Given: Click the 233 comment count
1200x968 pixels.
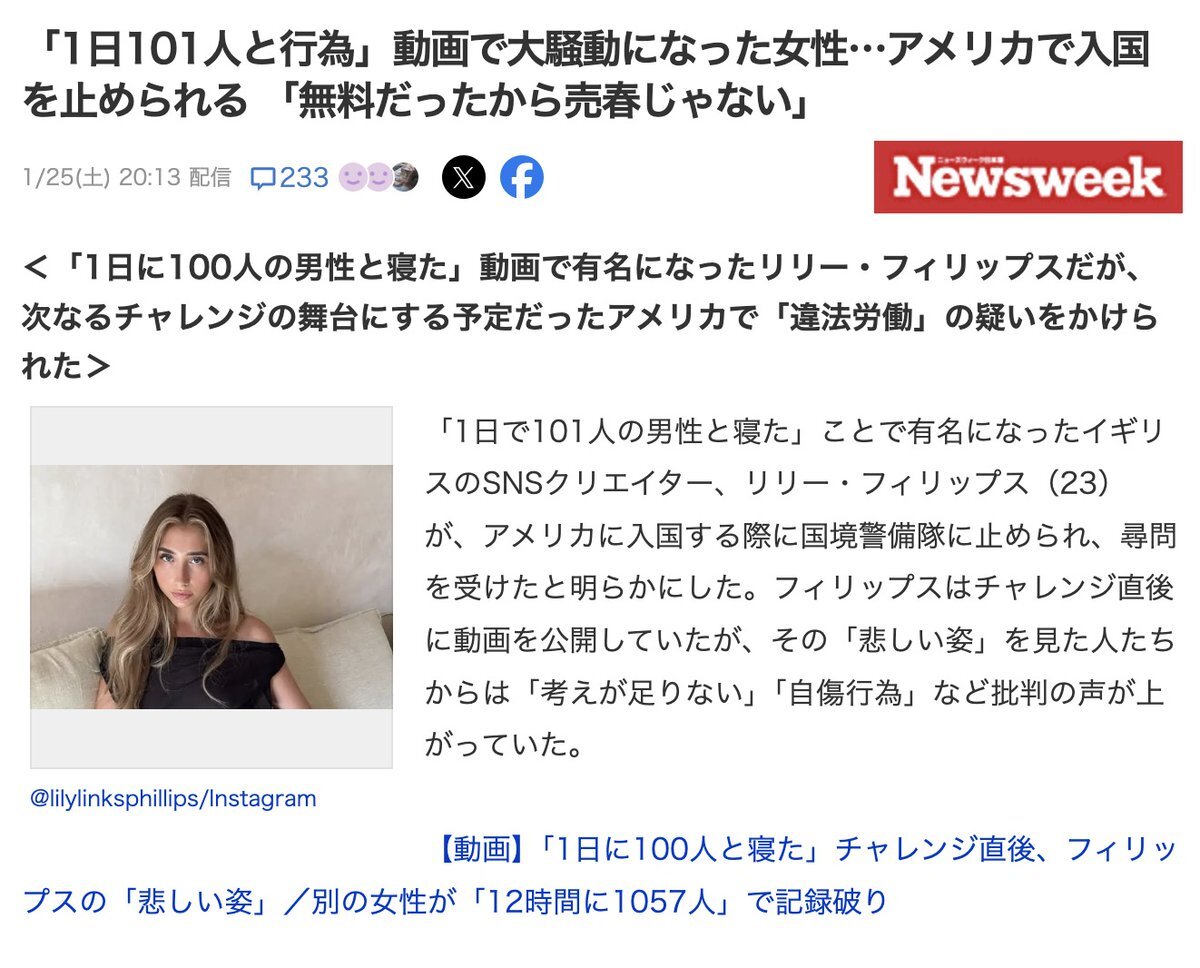Looking at the screenshot, I should tap(304, 178).
